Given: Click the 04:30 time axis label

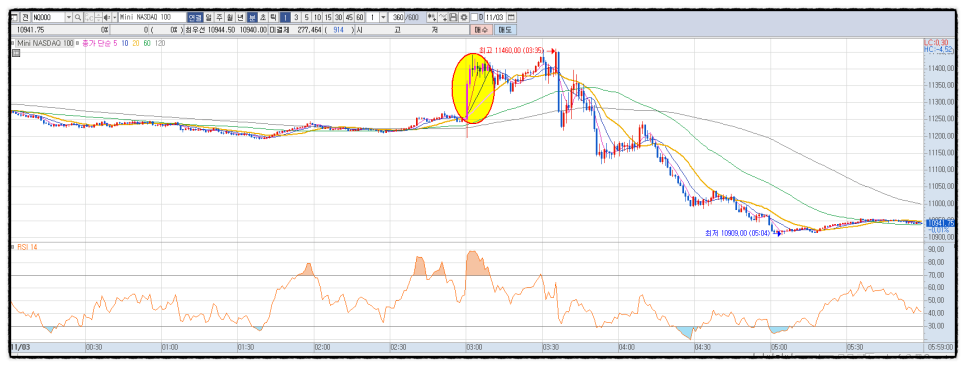Looking at the screenshot, I should point(702,347).
